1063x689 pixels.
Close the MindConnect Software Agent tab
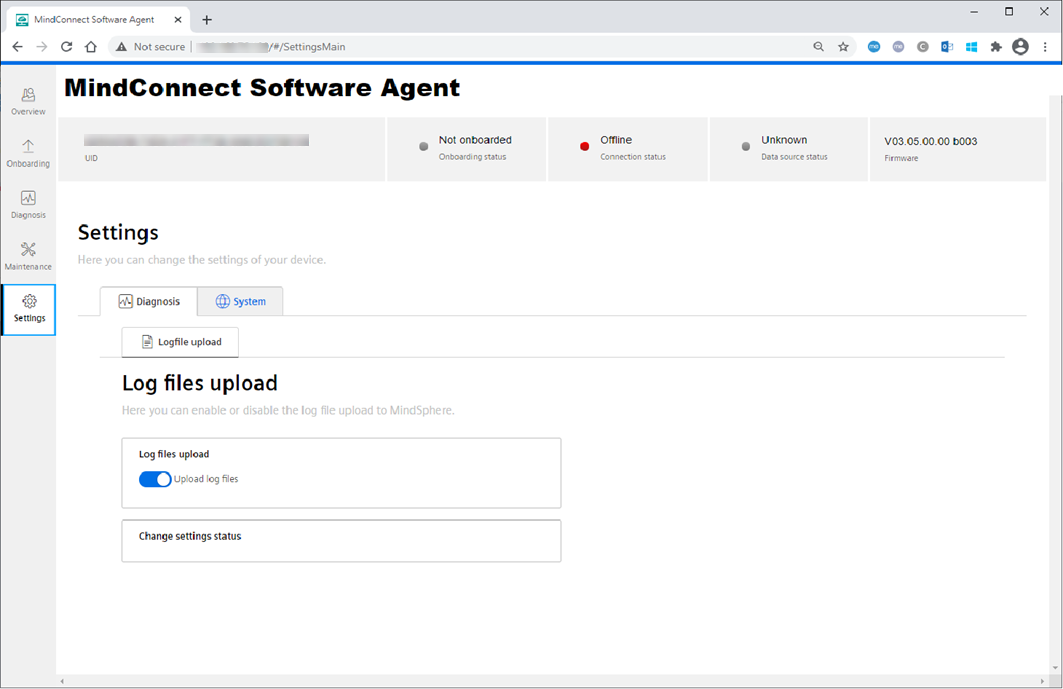178,20
